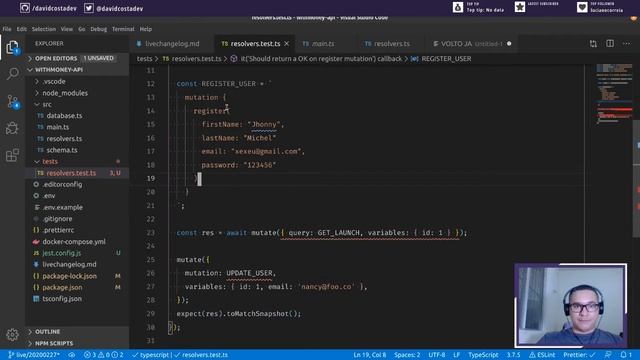Open the Run and Debug view

[x=12, y=128]
